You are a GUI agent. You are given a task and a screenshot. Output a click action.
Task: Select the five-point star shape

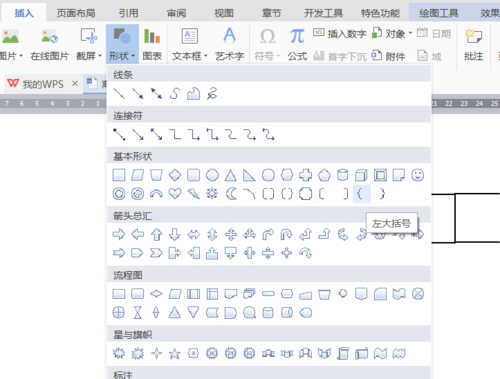175,353
